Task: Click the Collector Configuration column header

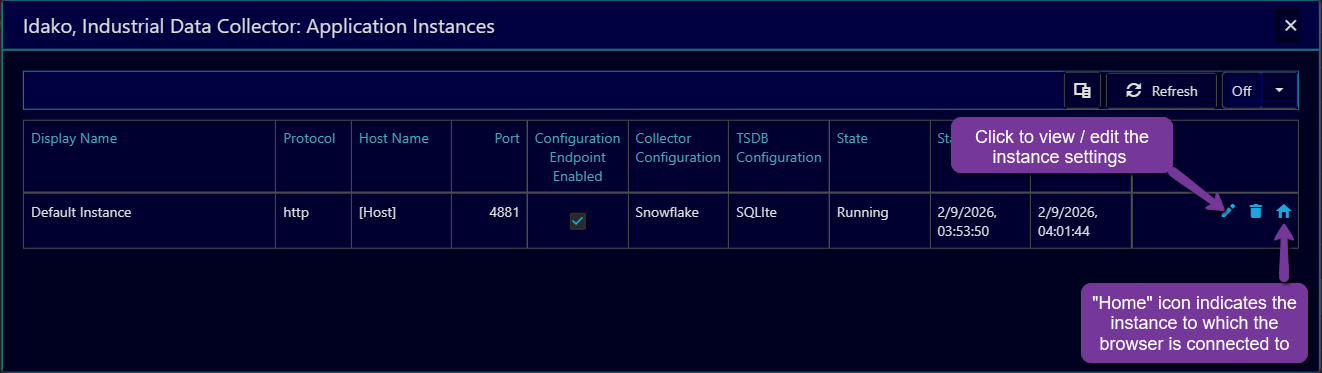Action: tap(678, 148)
